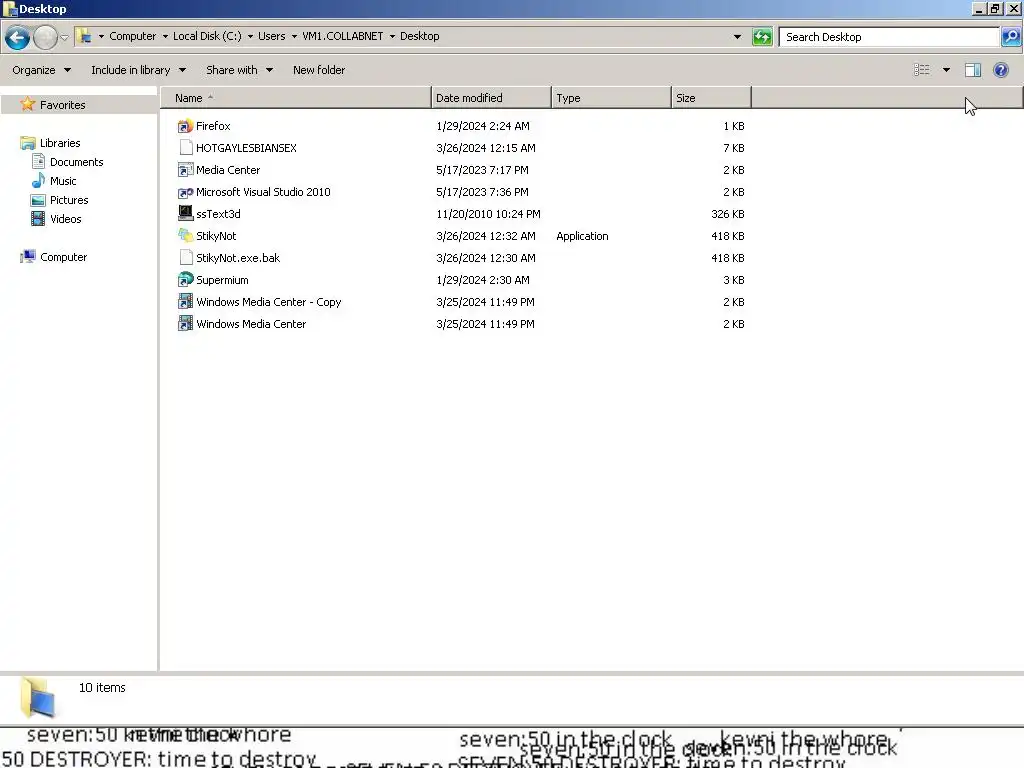Click the Music note icon in sidebar
Viewport: 1024px width, 768px height.
point(39,180)
